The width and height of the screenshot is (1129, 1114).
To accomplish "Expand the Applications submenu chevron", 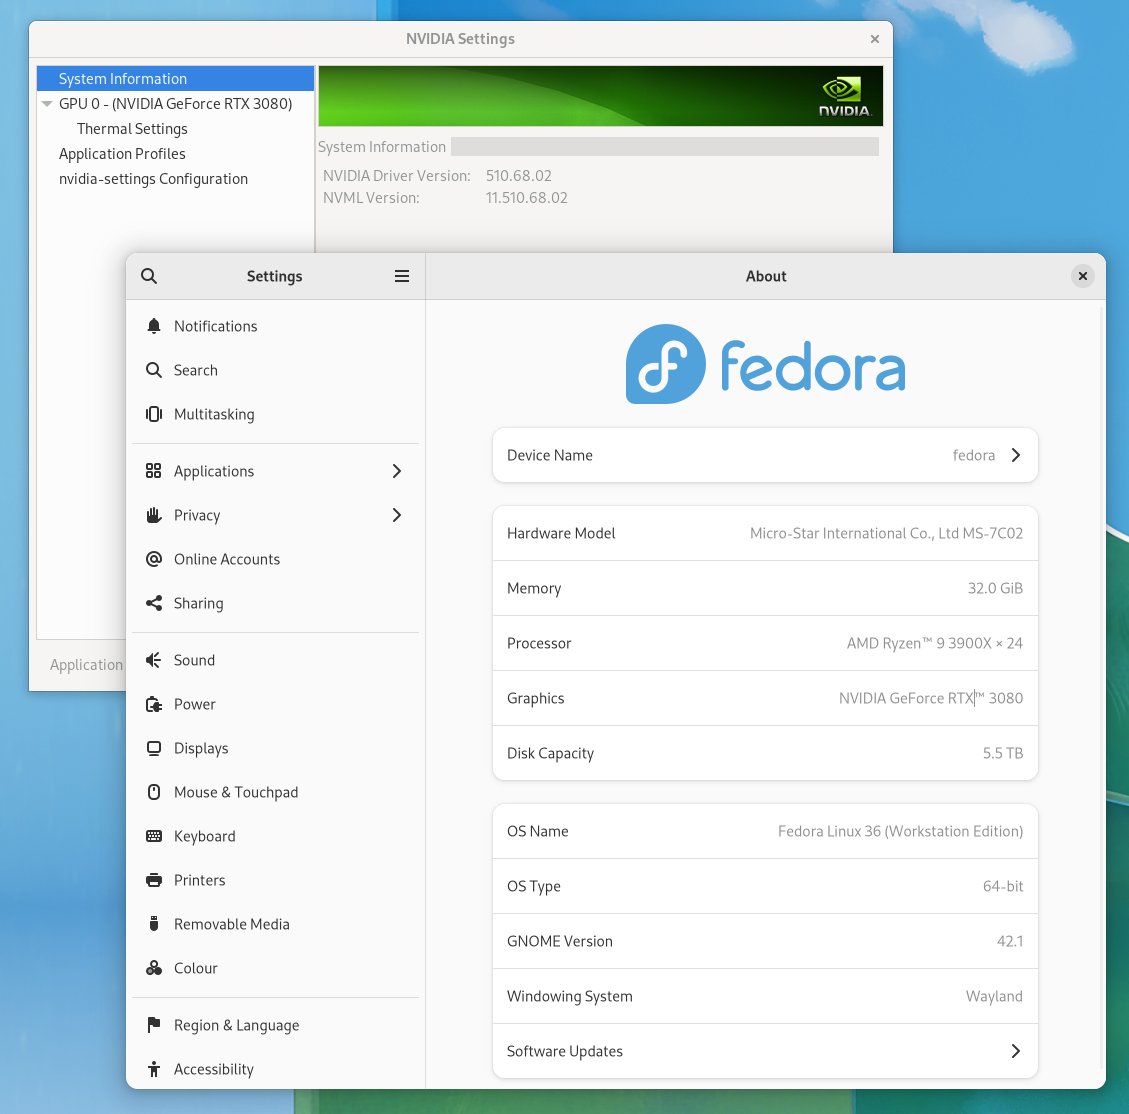I will coord(397,471).
